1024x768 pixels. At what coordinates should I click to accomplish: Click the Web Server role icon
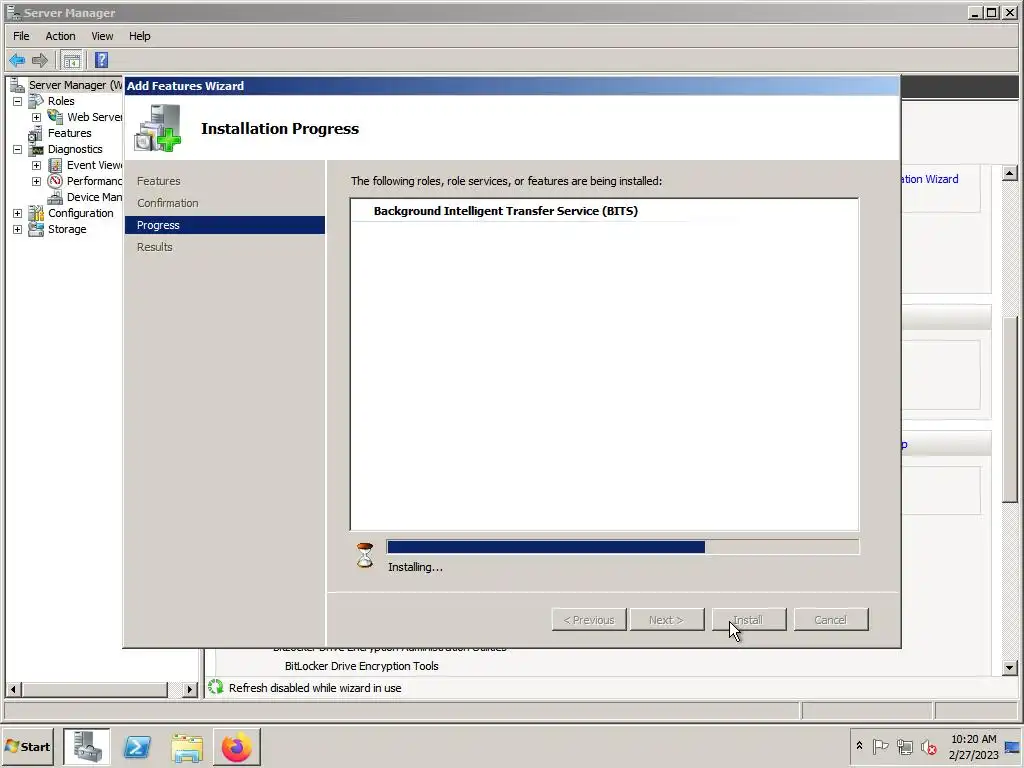(x=56, y=117)
